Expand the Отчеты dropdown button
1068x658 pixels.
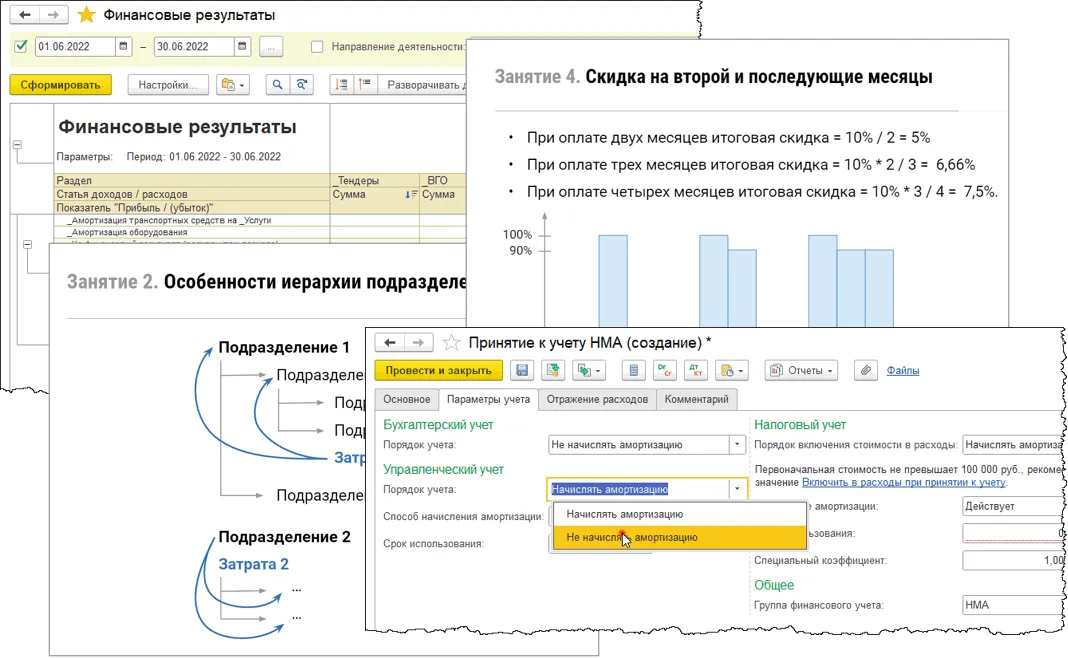(800, 370)
